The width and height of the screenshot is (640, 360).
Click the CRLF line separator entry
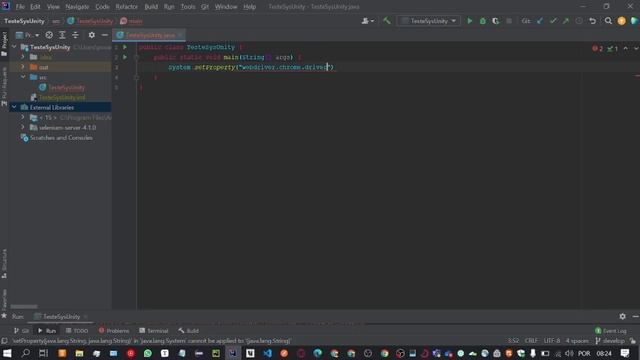pyautogui.click(x=531, y=340)
